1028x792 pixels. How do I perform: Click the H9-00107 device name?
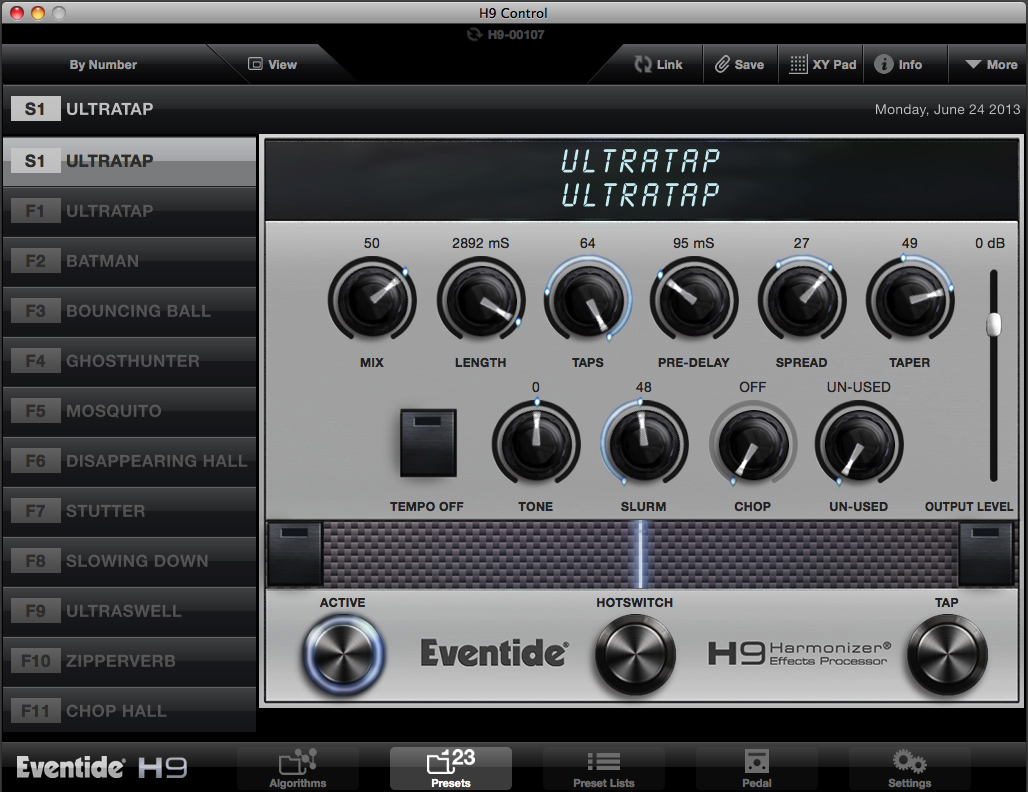(x=516, y=35)
